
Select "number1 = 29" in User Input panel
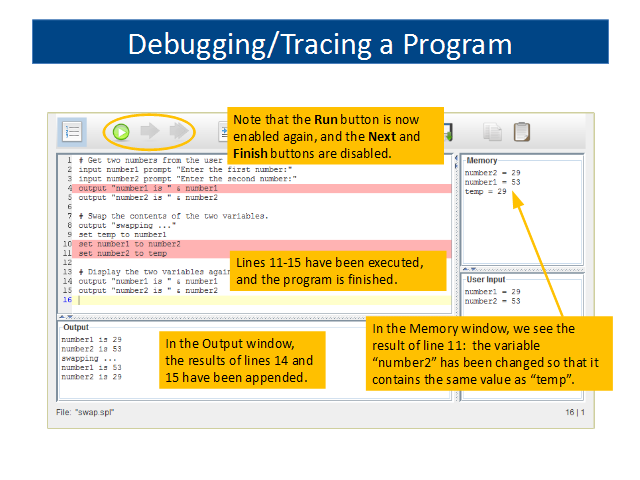[x=492, y=292]
